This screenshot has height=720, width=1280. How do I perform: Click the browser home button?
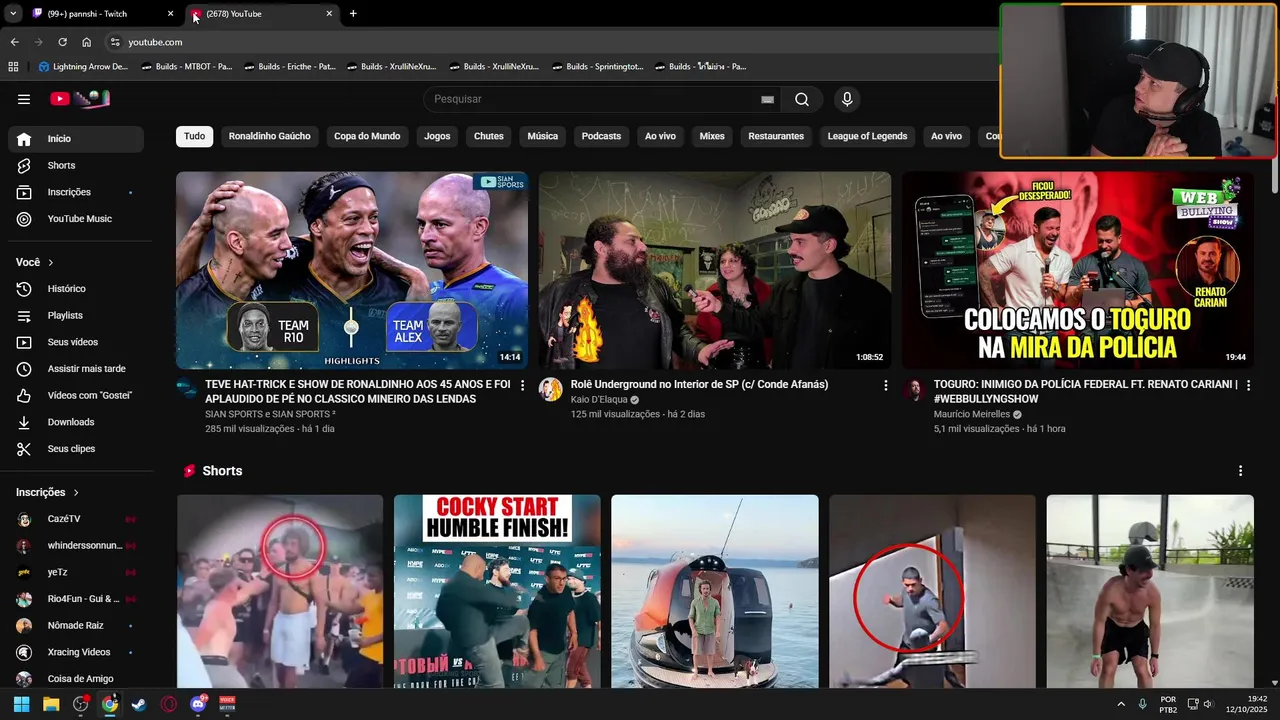[x=87, y=42]
